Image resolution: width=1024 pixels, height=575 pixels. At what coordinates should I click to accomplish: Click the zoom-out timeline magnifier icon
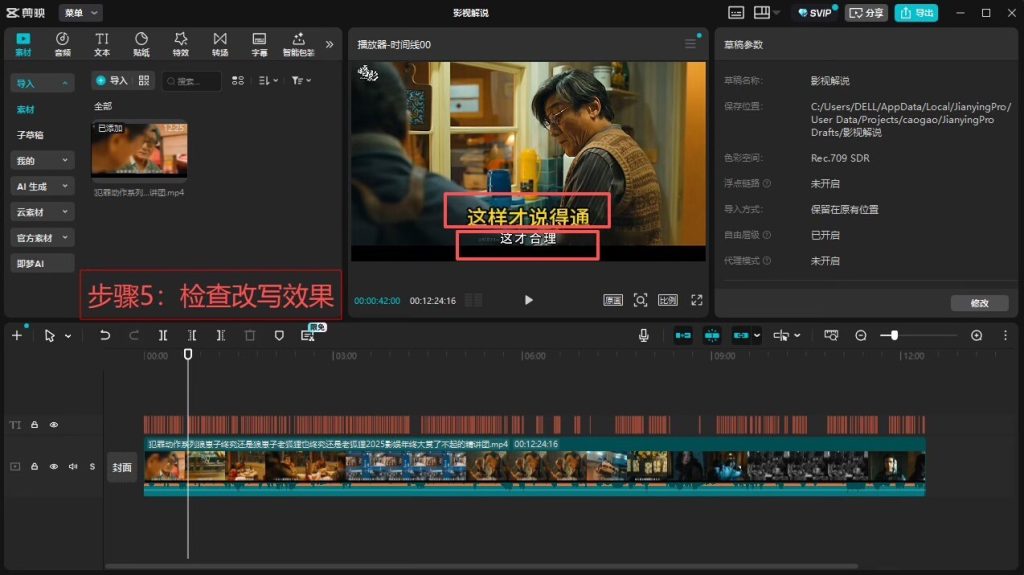(861, 335)
